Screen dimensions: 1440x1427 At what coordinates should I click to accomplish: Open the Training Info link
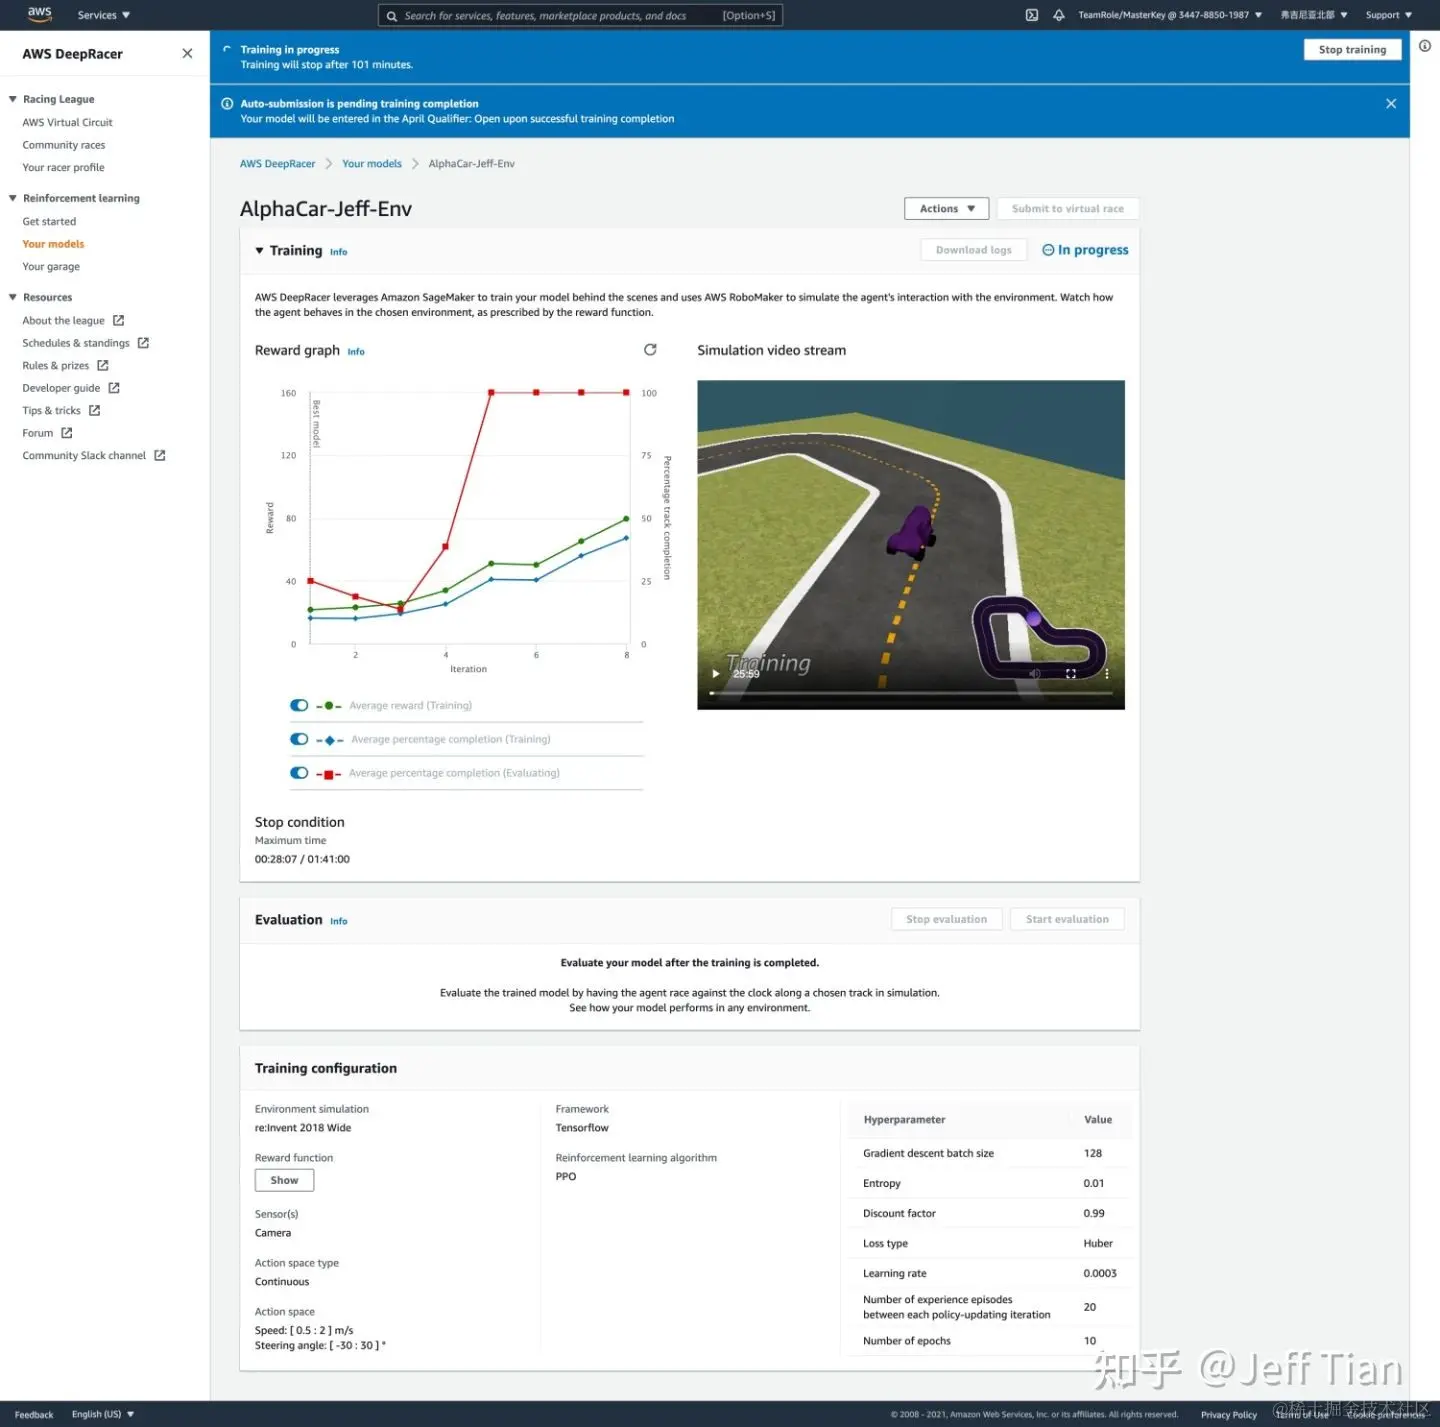point(339,252)
